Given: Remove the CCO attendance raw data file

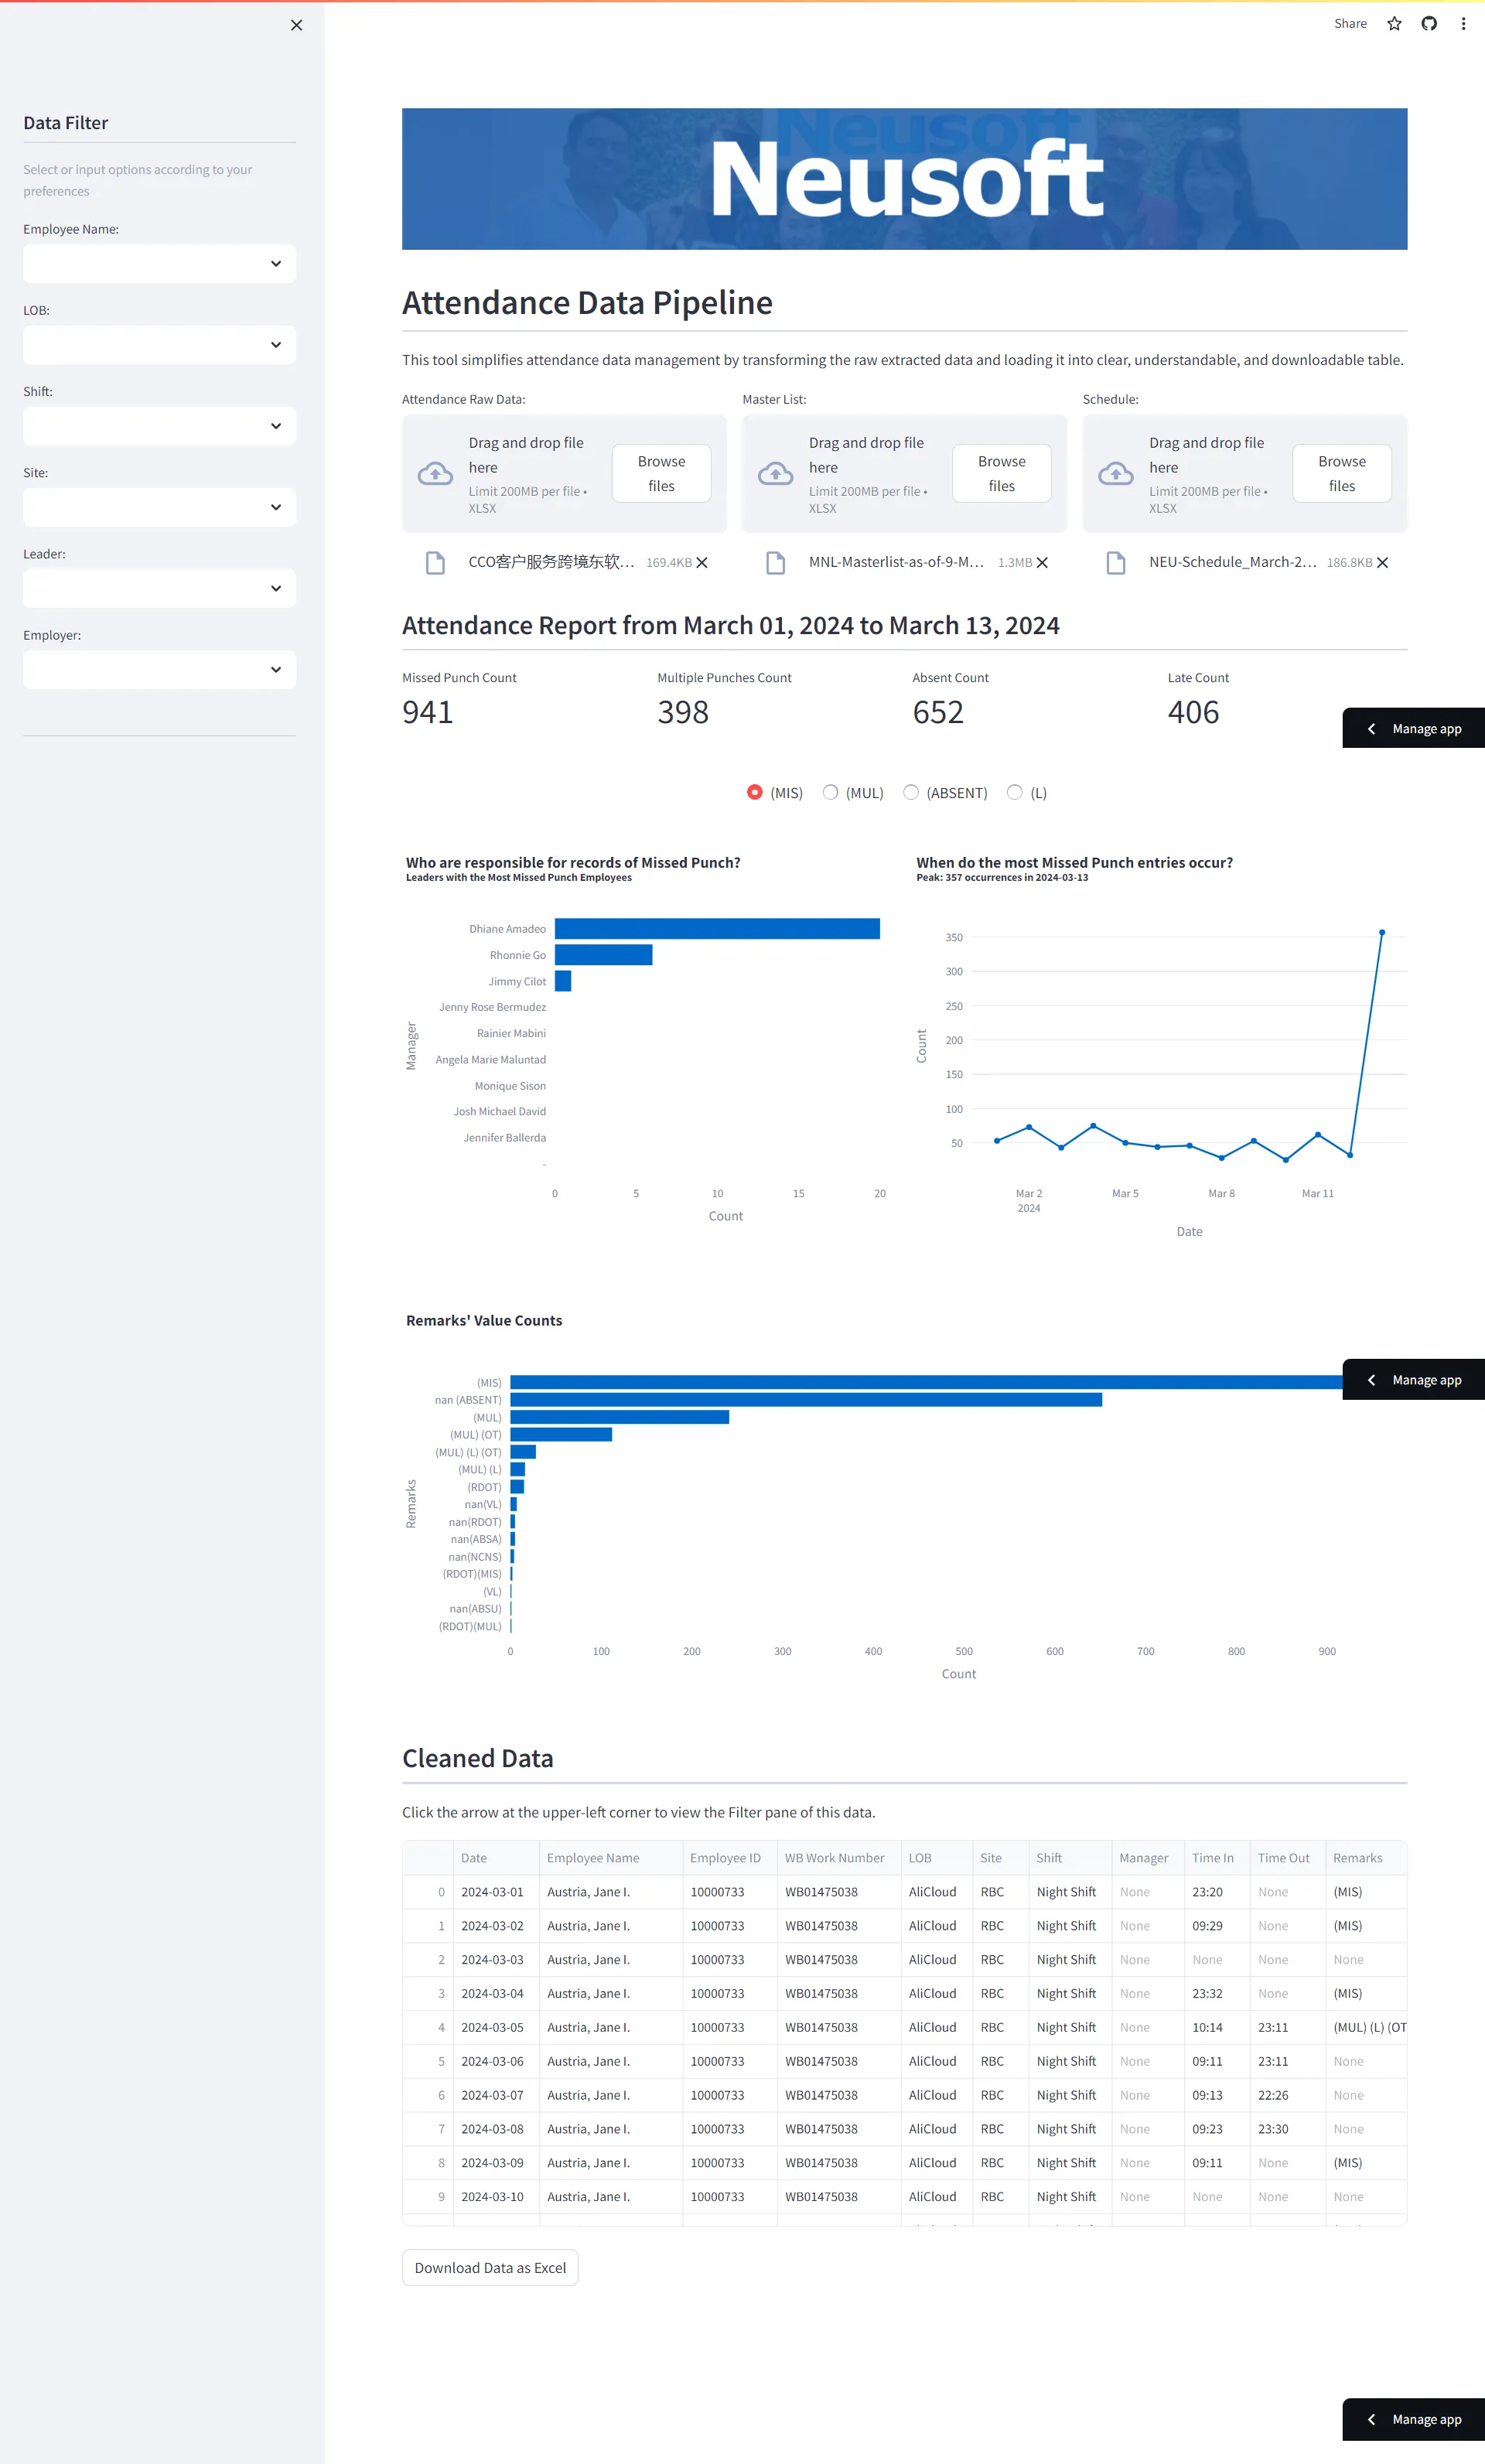Looking at the screenshot, I should pyautogui.click(x=702, y=563).
